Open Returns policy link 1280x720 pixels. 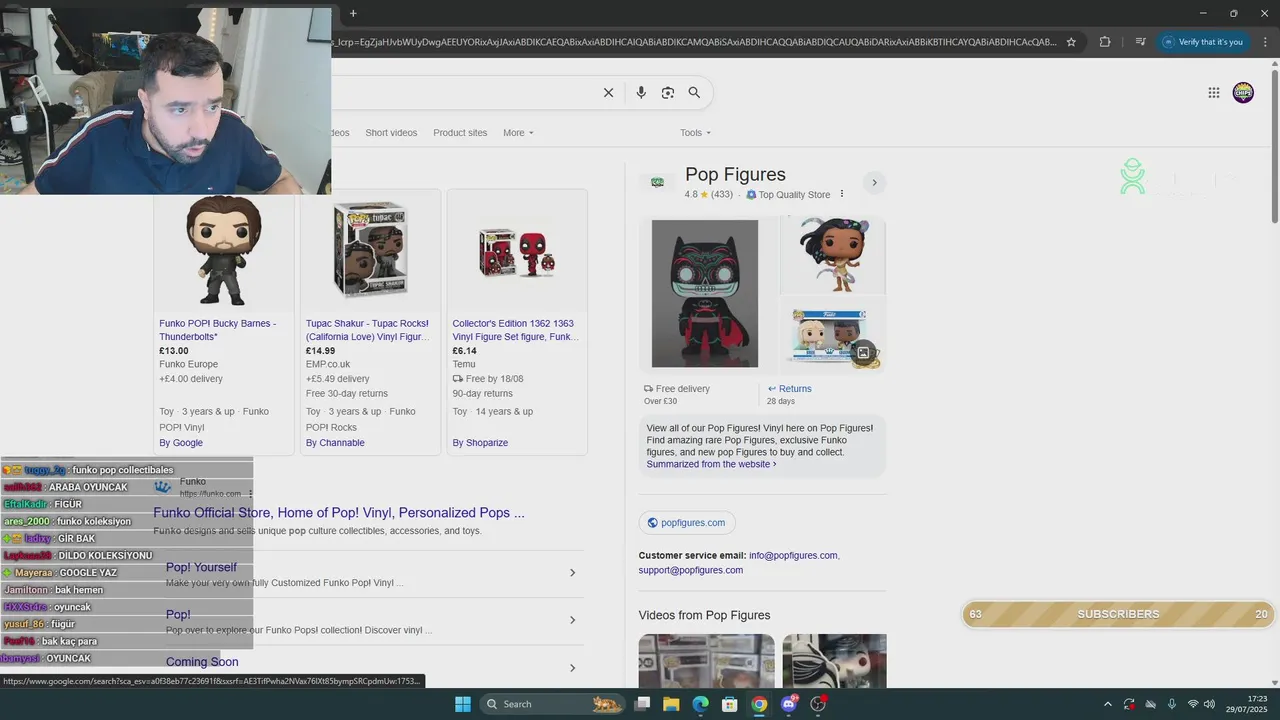(x=789, y=389)
